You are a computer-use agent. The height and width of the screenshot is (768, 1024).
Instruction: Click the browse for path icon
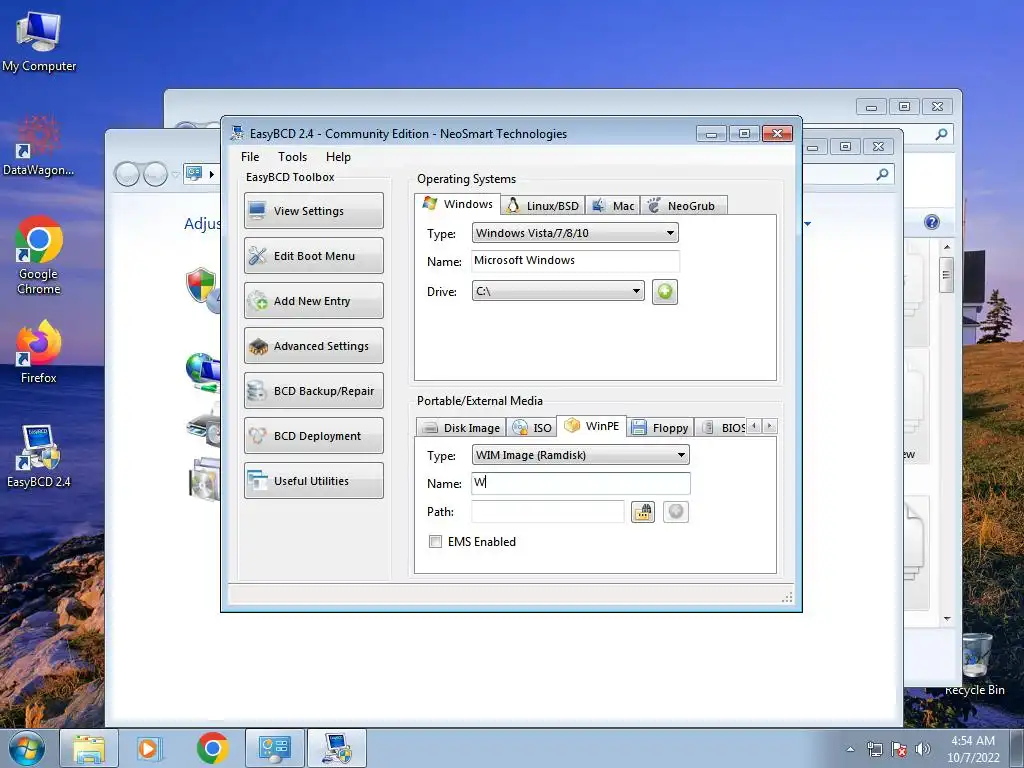tap(643, 512)
